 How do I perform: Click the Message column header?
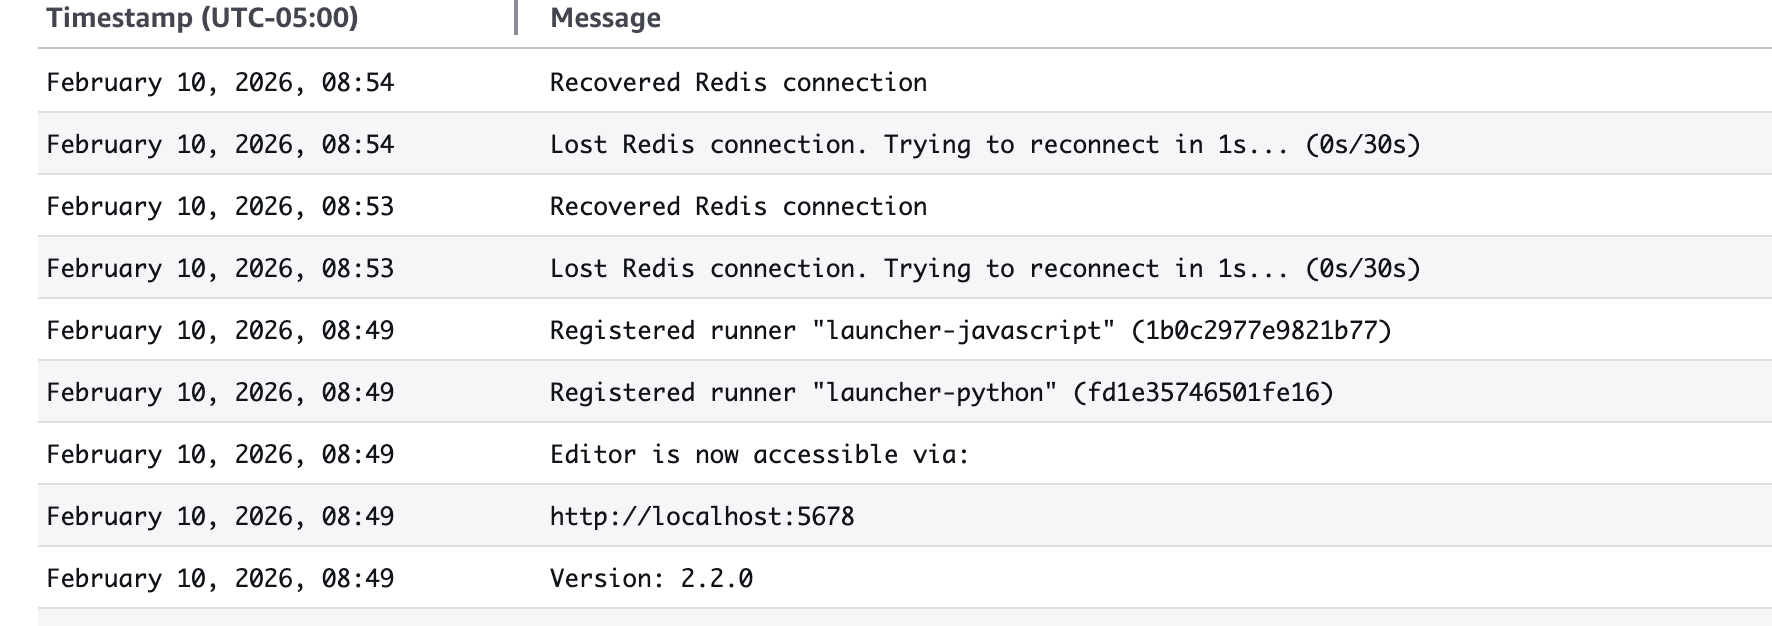click(605, 18)
